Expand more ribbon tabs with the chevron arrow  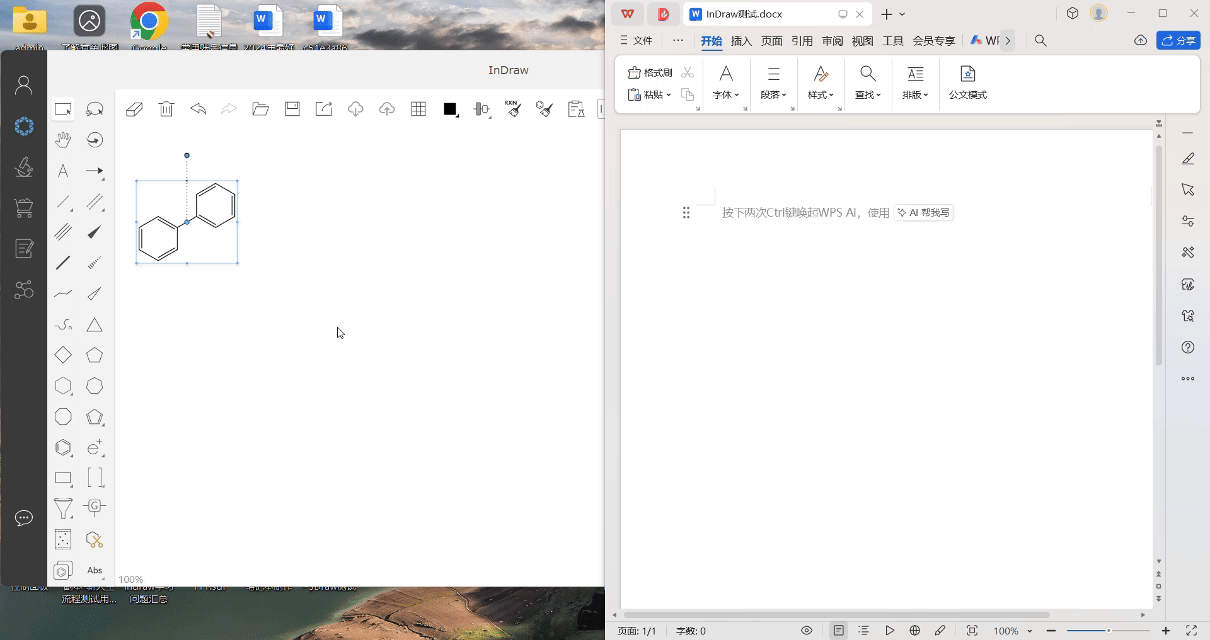coord(1008,41)
